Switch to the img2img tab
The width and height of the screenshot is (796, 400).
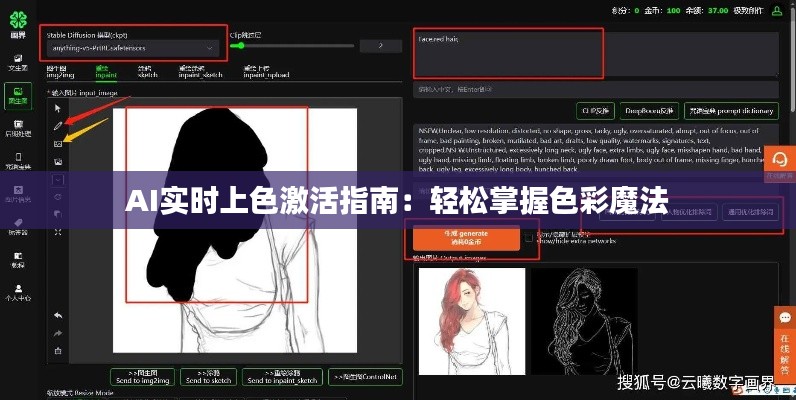point(59,72)
